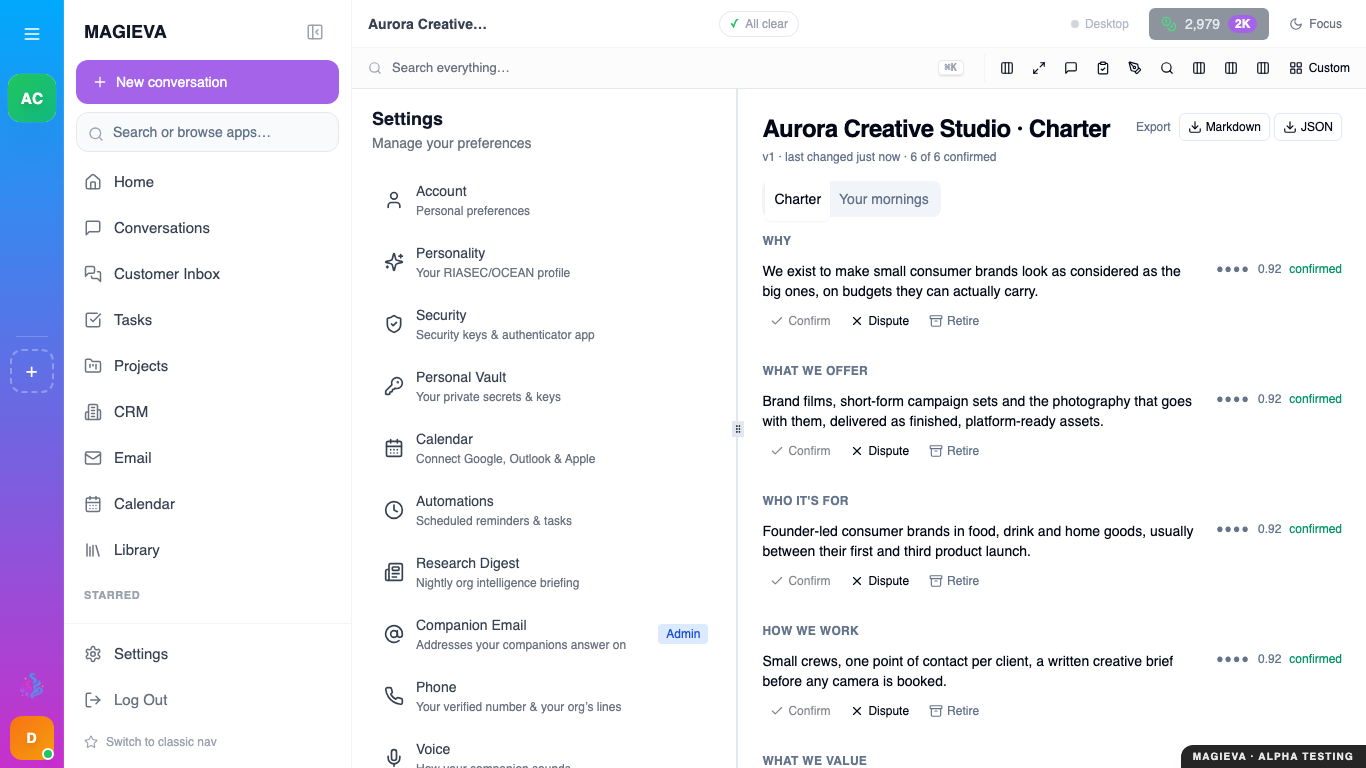The width and height of the screenshot is (1366, 768).
Task: Switch to the Your mornings tab
Action: [884, 199]
